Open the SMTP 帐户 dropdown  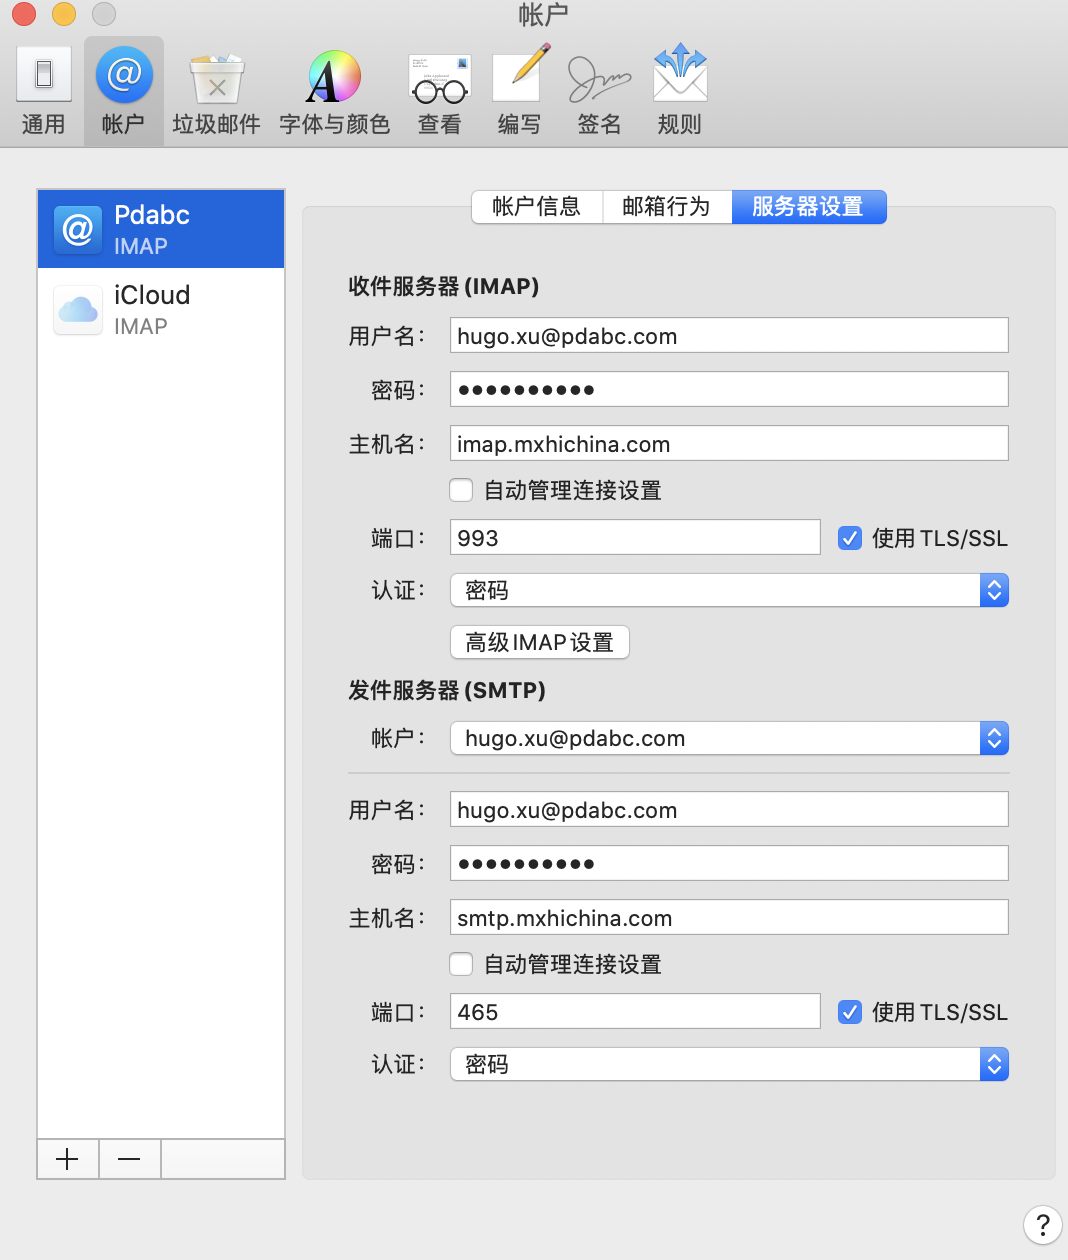pos(994,738)
